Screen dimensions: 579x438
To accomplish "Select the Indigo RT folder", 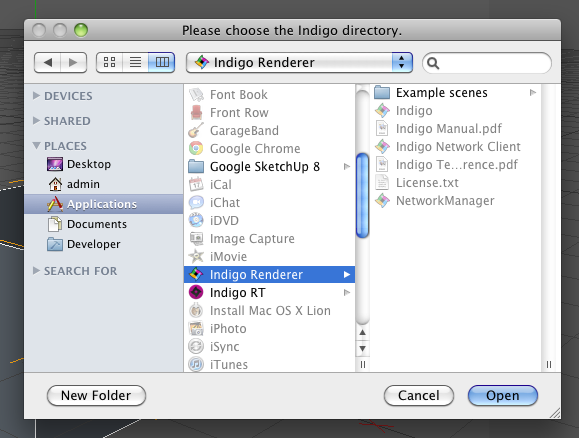I will tap(269, 292).
